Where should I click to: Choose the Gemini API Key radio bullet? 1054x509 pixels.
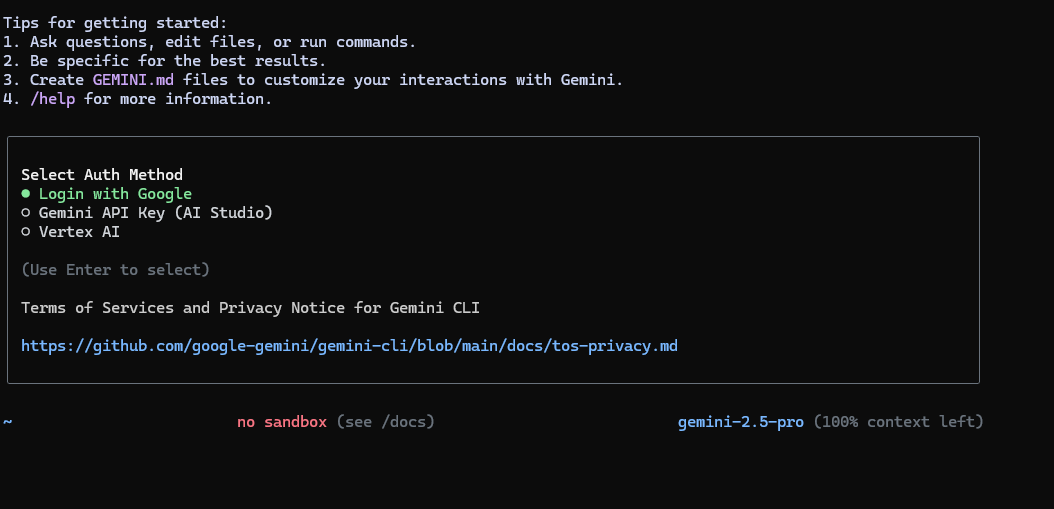[26, 213]
